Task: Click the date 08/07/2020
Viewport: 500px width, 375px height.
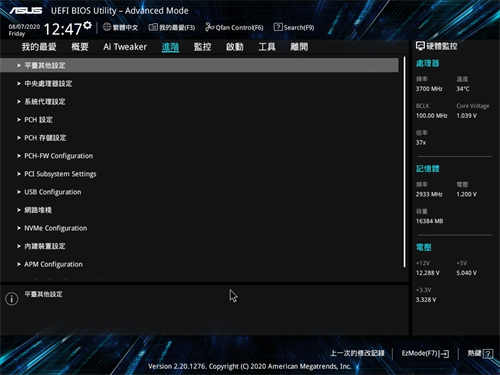Action: pyautogui.click(x=24, y=26)
